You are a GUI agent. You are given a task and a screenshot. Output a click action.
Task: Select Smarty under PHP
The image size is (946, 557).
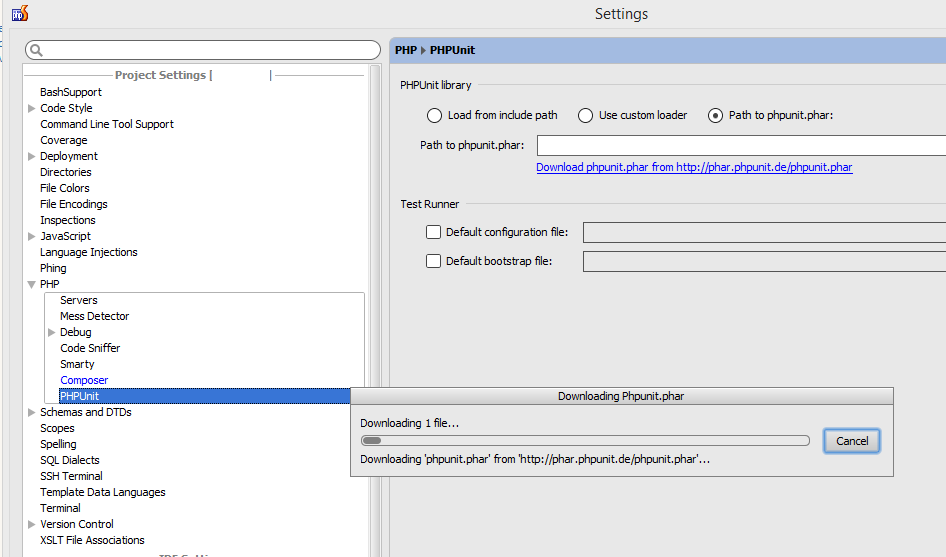[77, 364]
